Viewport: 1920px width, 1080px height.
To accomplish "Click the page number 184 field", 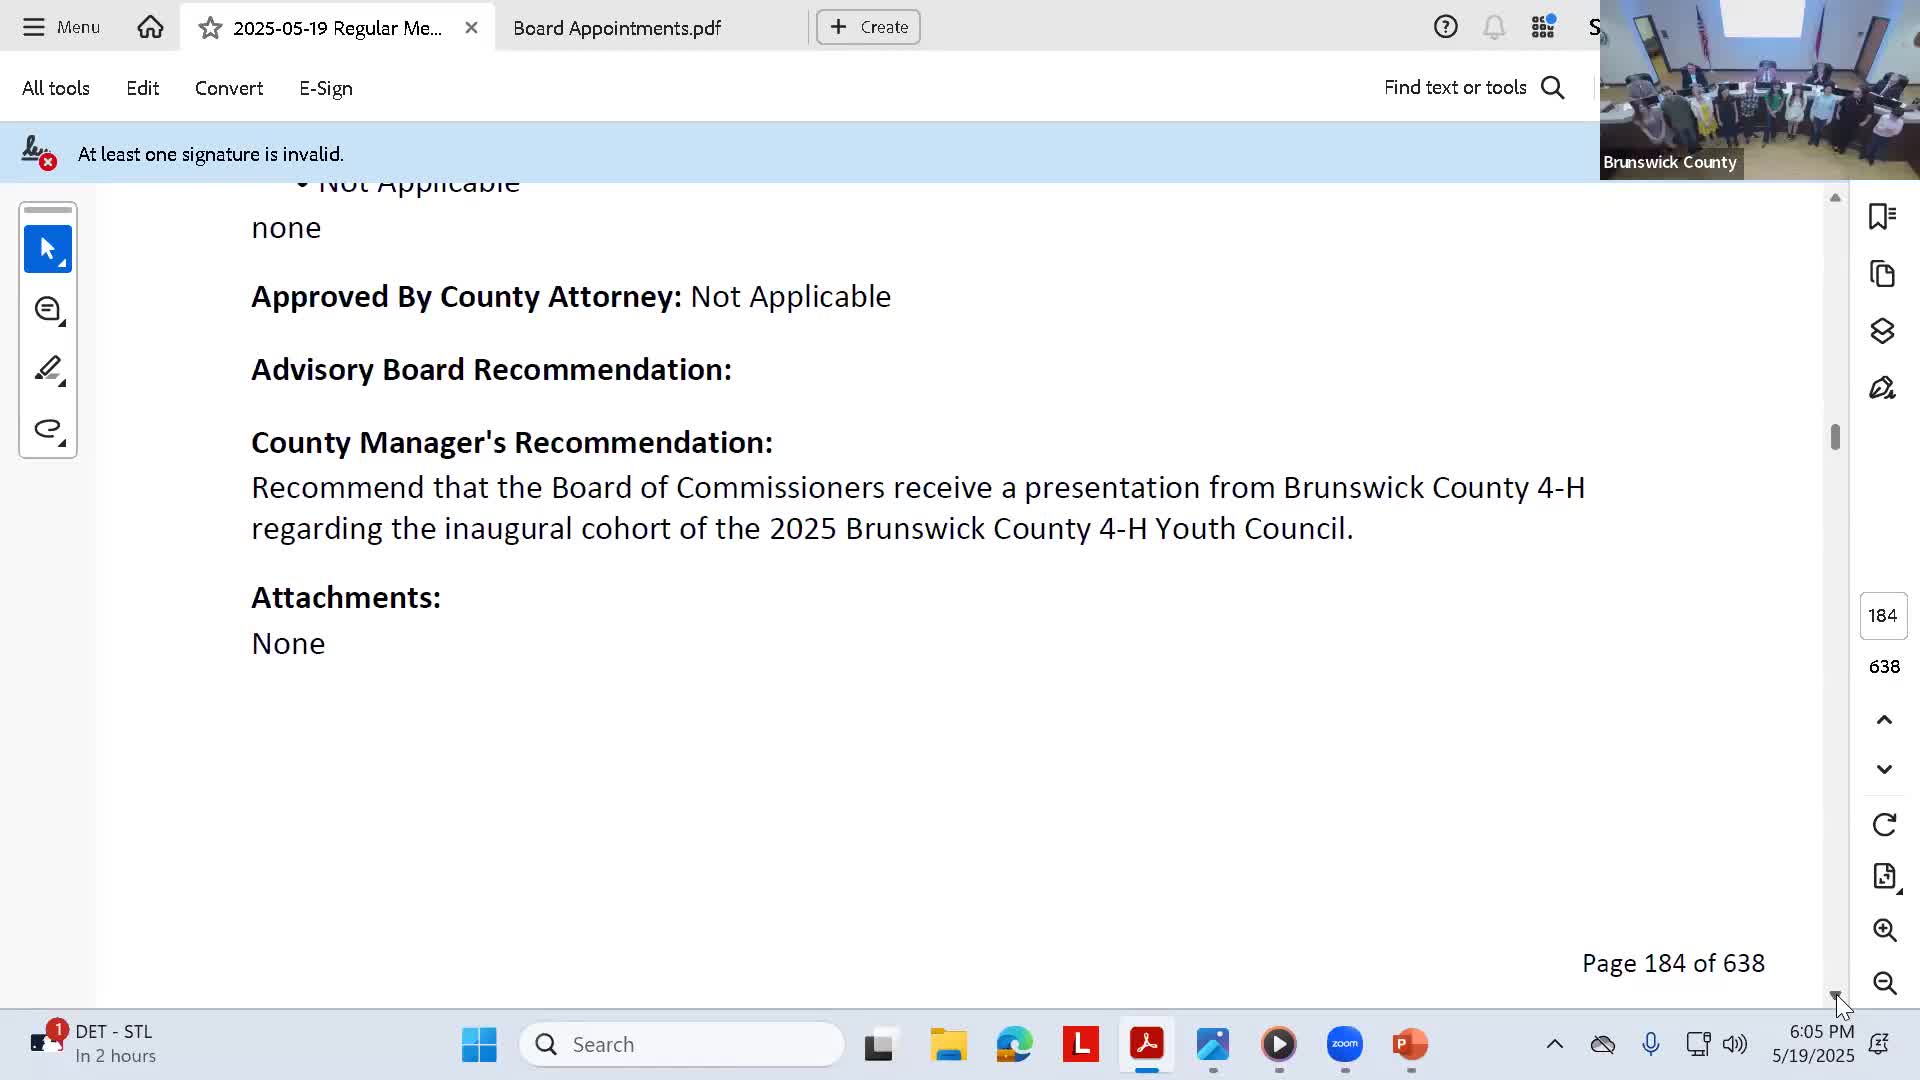I will point(1883,616).
